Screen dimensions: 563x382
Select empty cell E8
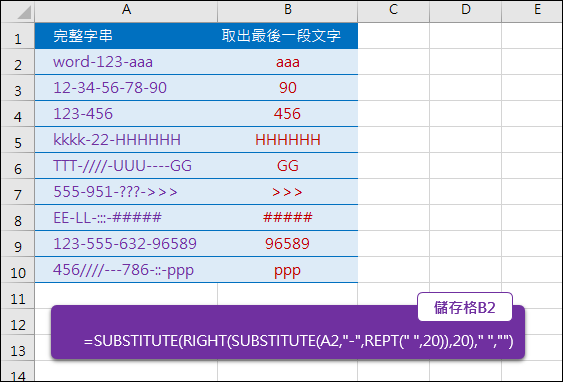pyautogui.click(x=532, y=218)
